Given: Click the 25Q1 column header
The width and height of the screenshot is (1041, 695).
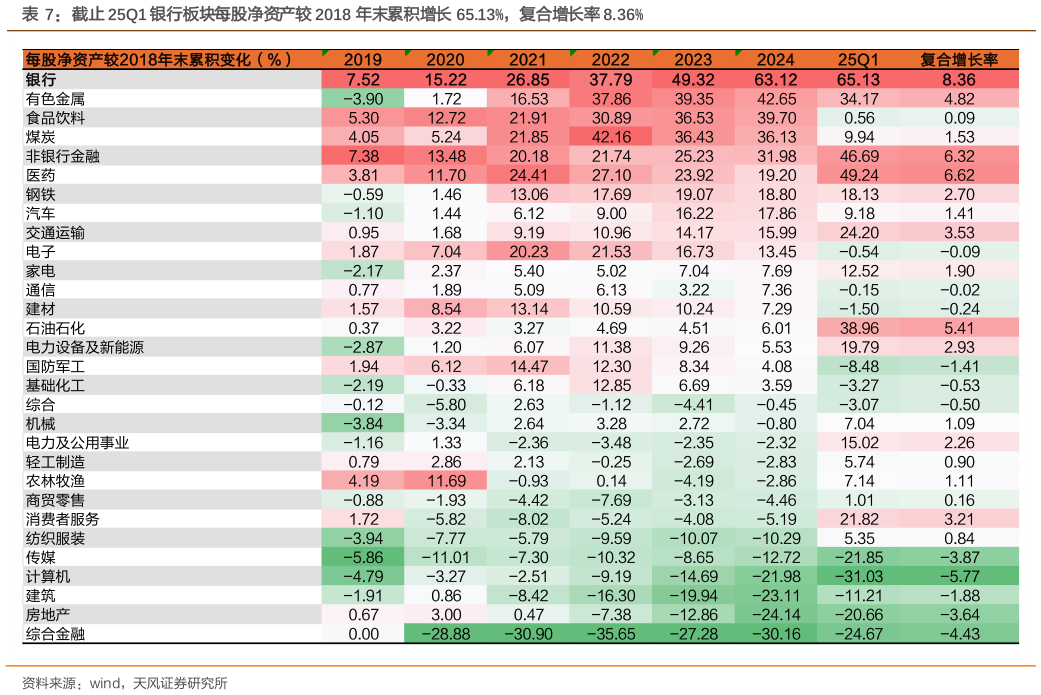Looking at the screenshot, I should [x=859, y=60].
